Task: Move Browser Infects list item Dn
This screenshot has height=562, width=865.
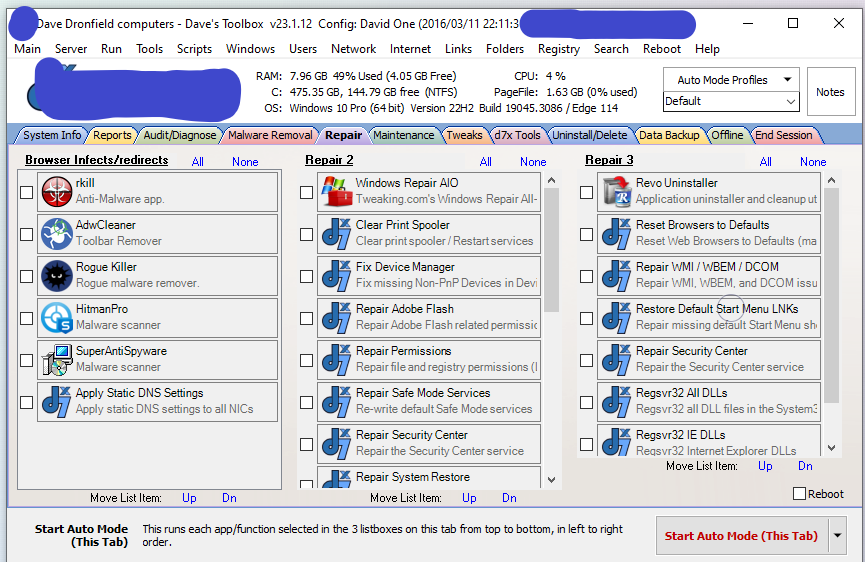Action: [x=229, y=498]
